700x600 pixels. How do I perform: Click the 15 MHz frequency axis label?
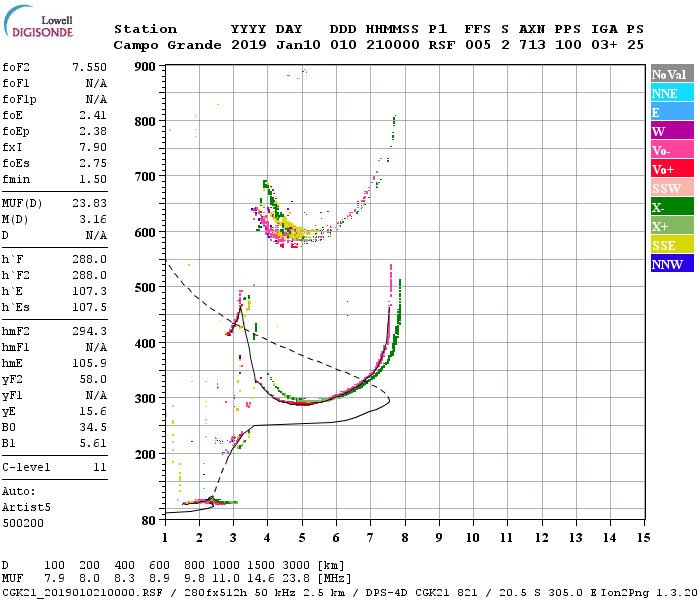(x=643, y=538)
